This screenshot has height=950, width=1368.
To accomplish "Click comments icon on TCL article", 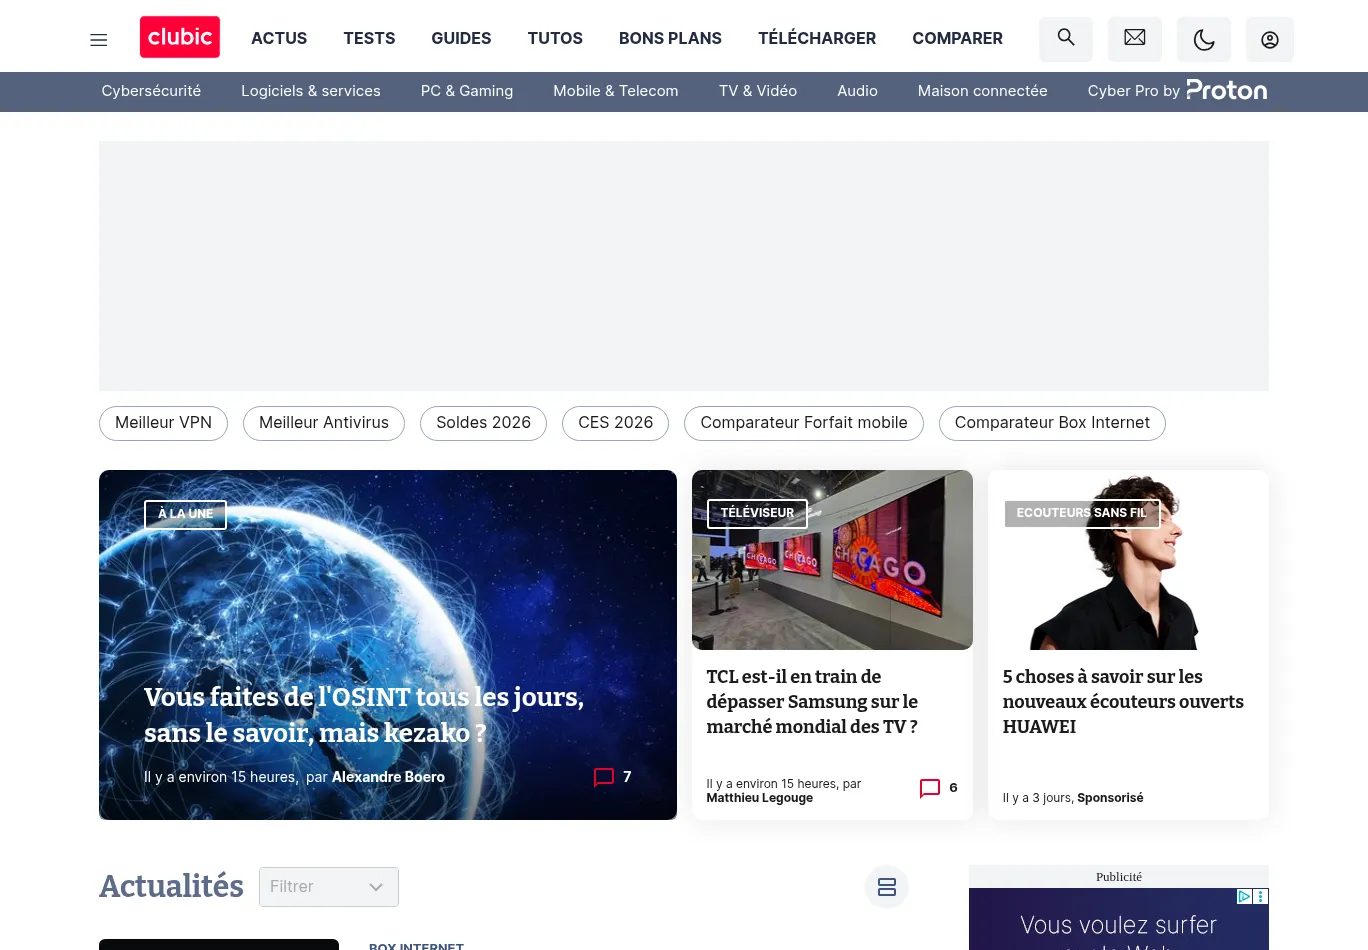I will point(930,788).
